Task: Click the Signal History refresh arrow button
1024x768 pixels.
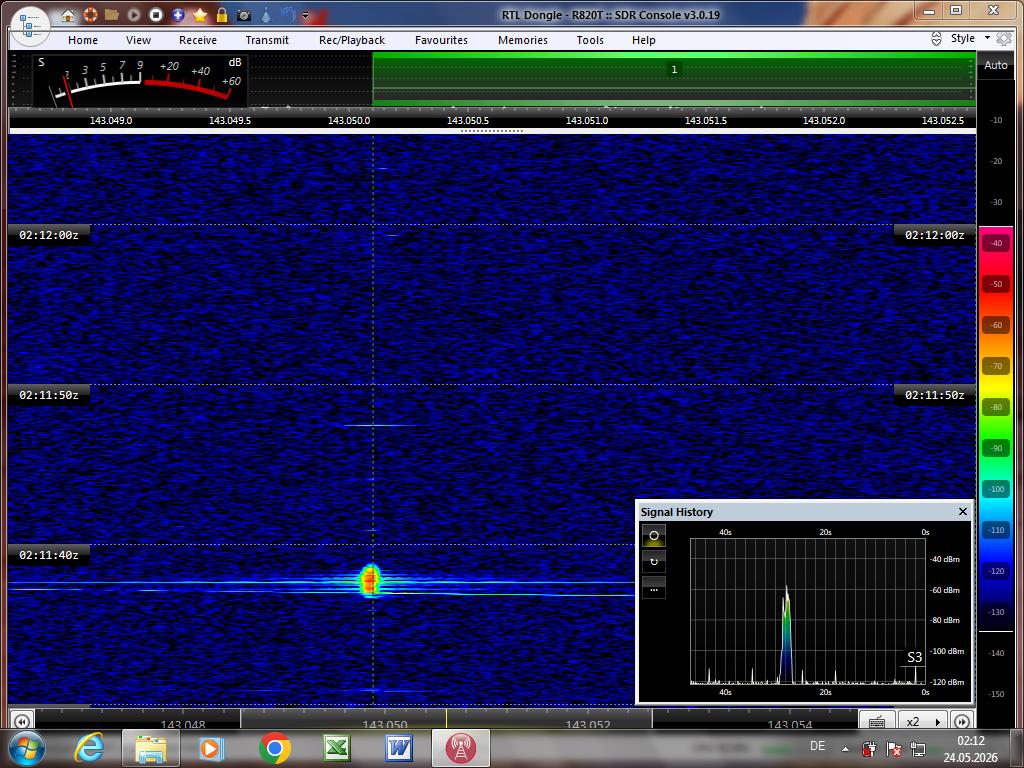Action: tap(654, 562)
